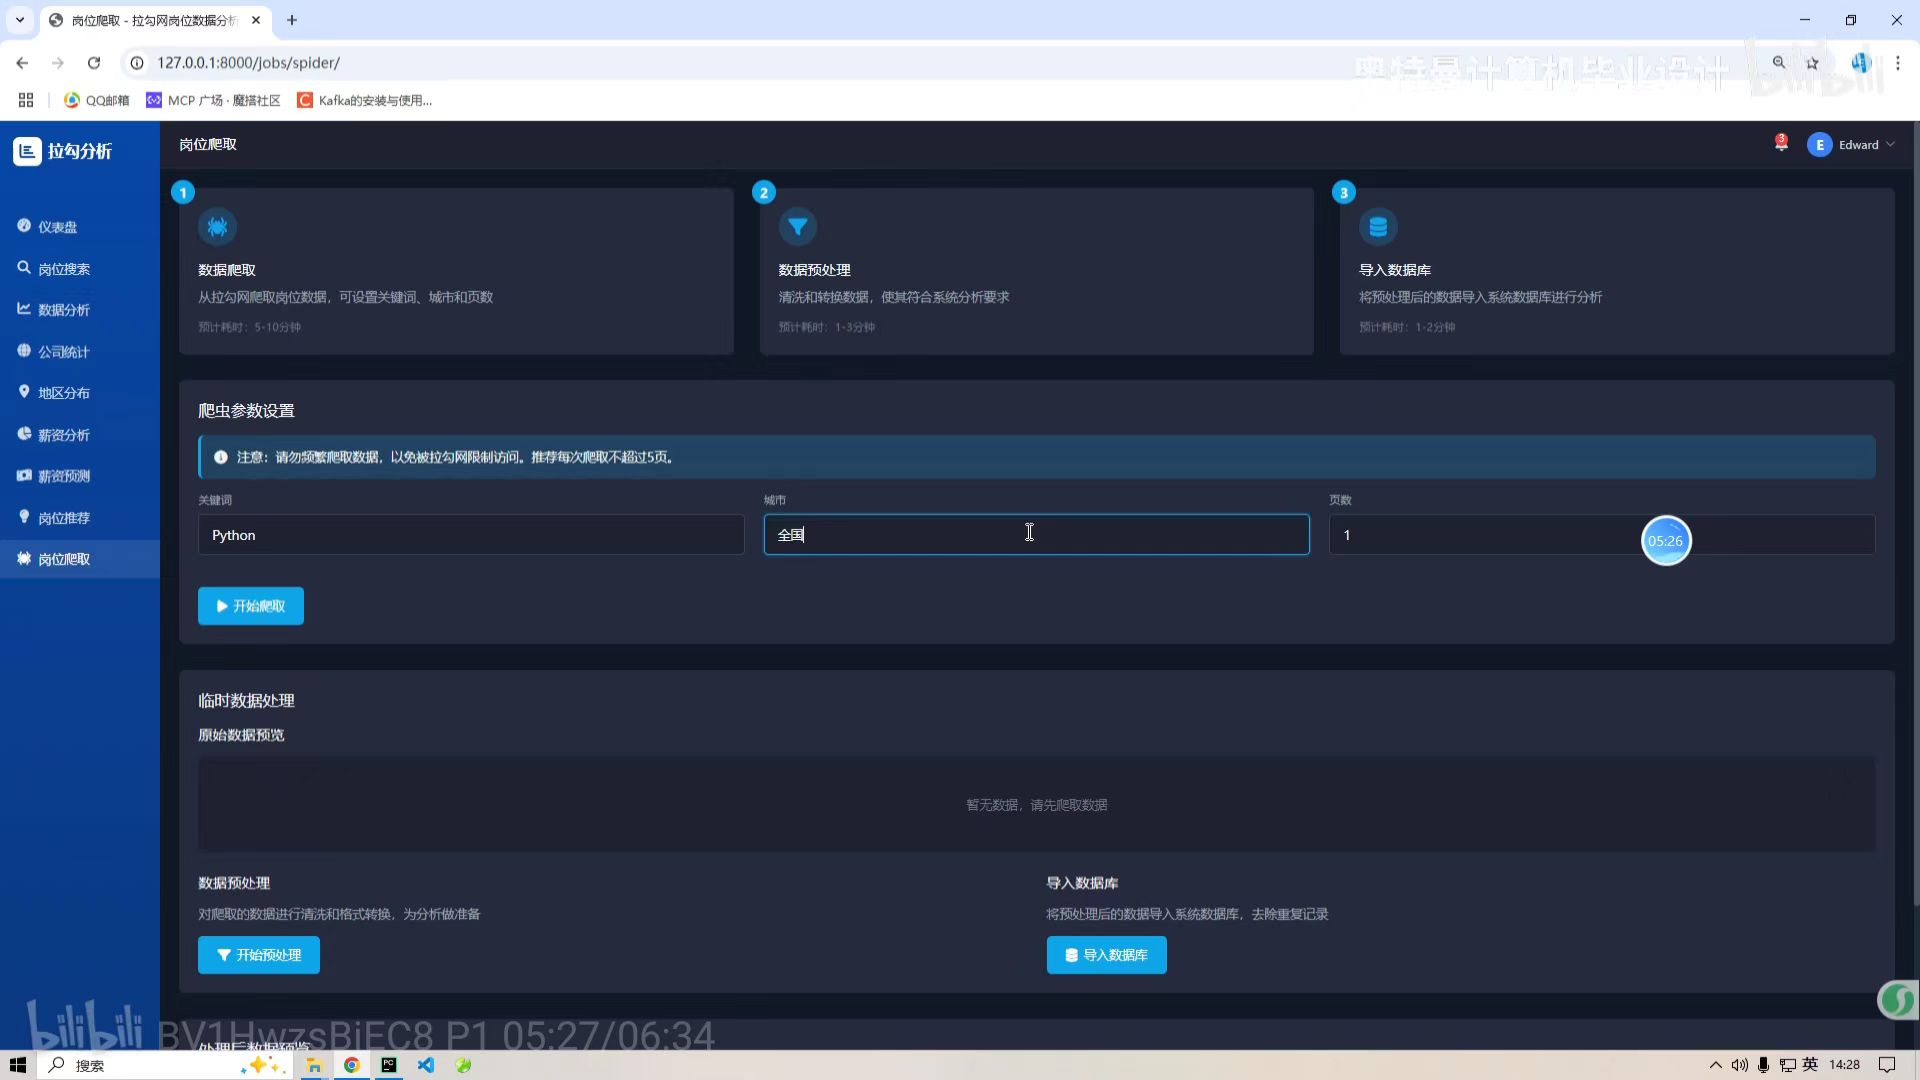
Task: Click the bookmark star icon in address bar
Action: 1812,63
